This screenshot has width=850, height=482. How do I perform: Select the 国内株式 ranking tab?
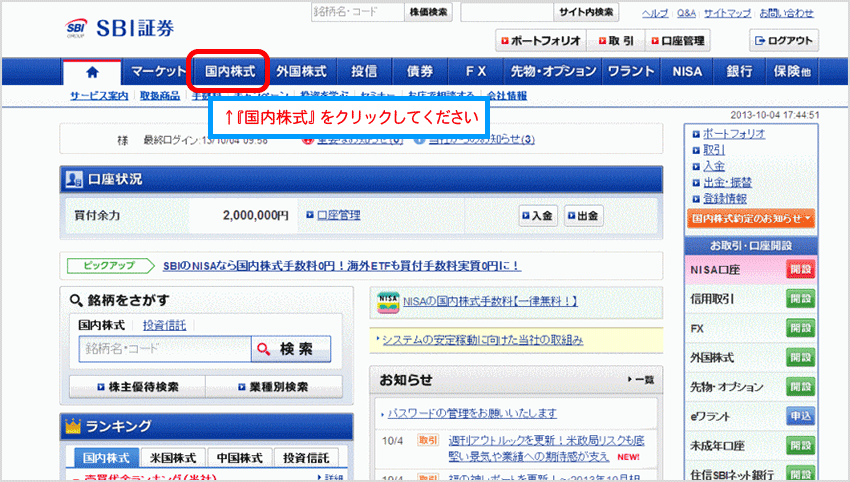tap(106, 458)
